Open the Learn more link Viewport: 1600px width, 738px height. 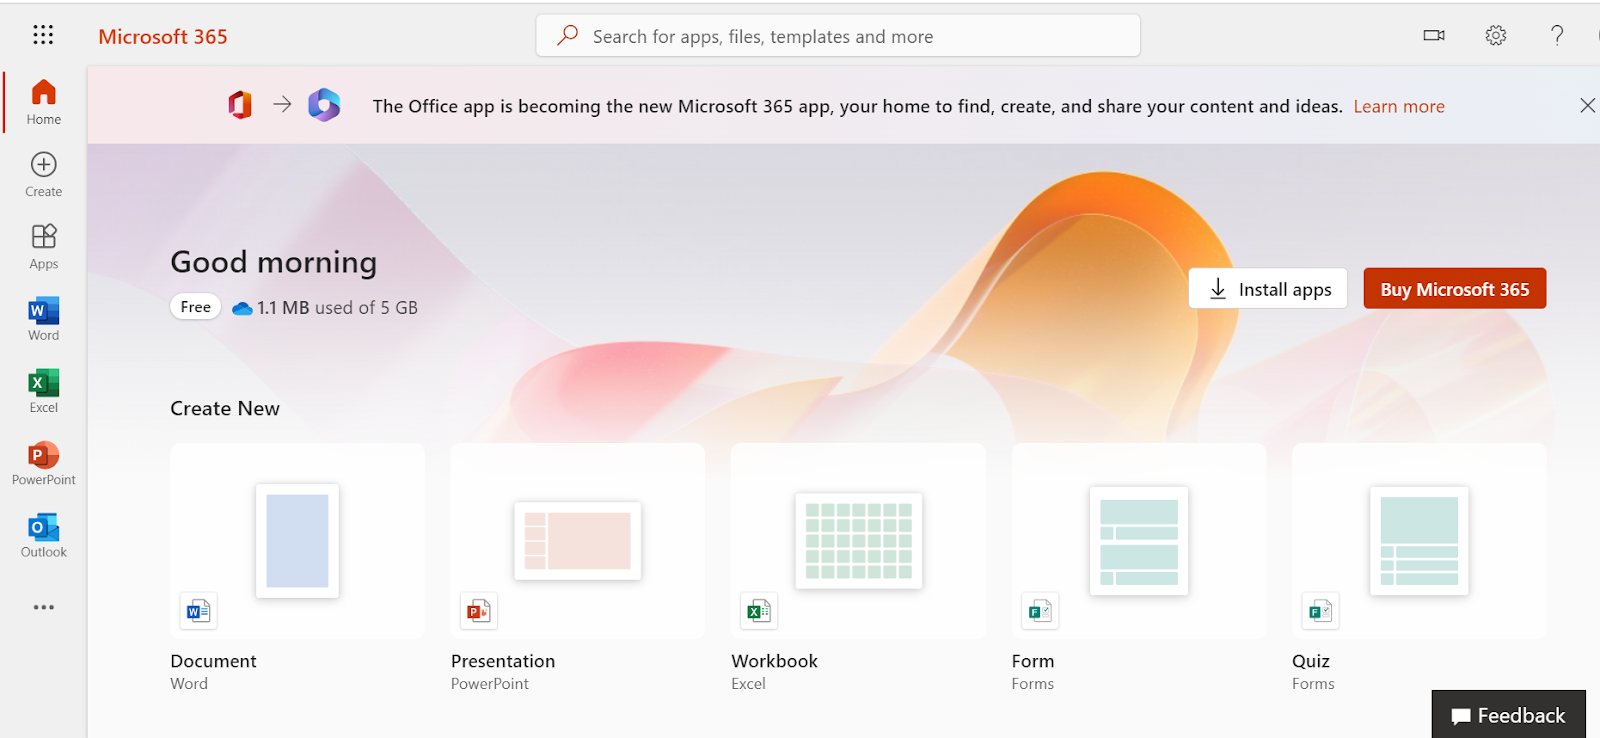(x=1399, y=106)
